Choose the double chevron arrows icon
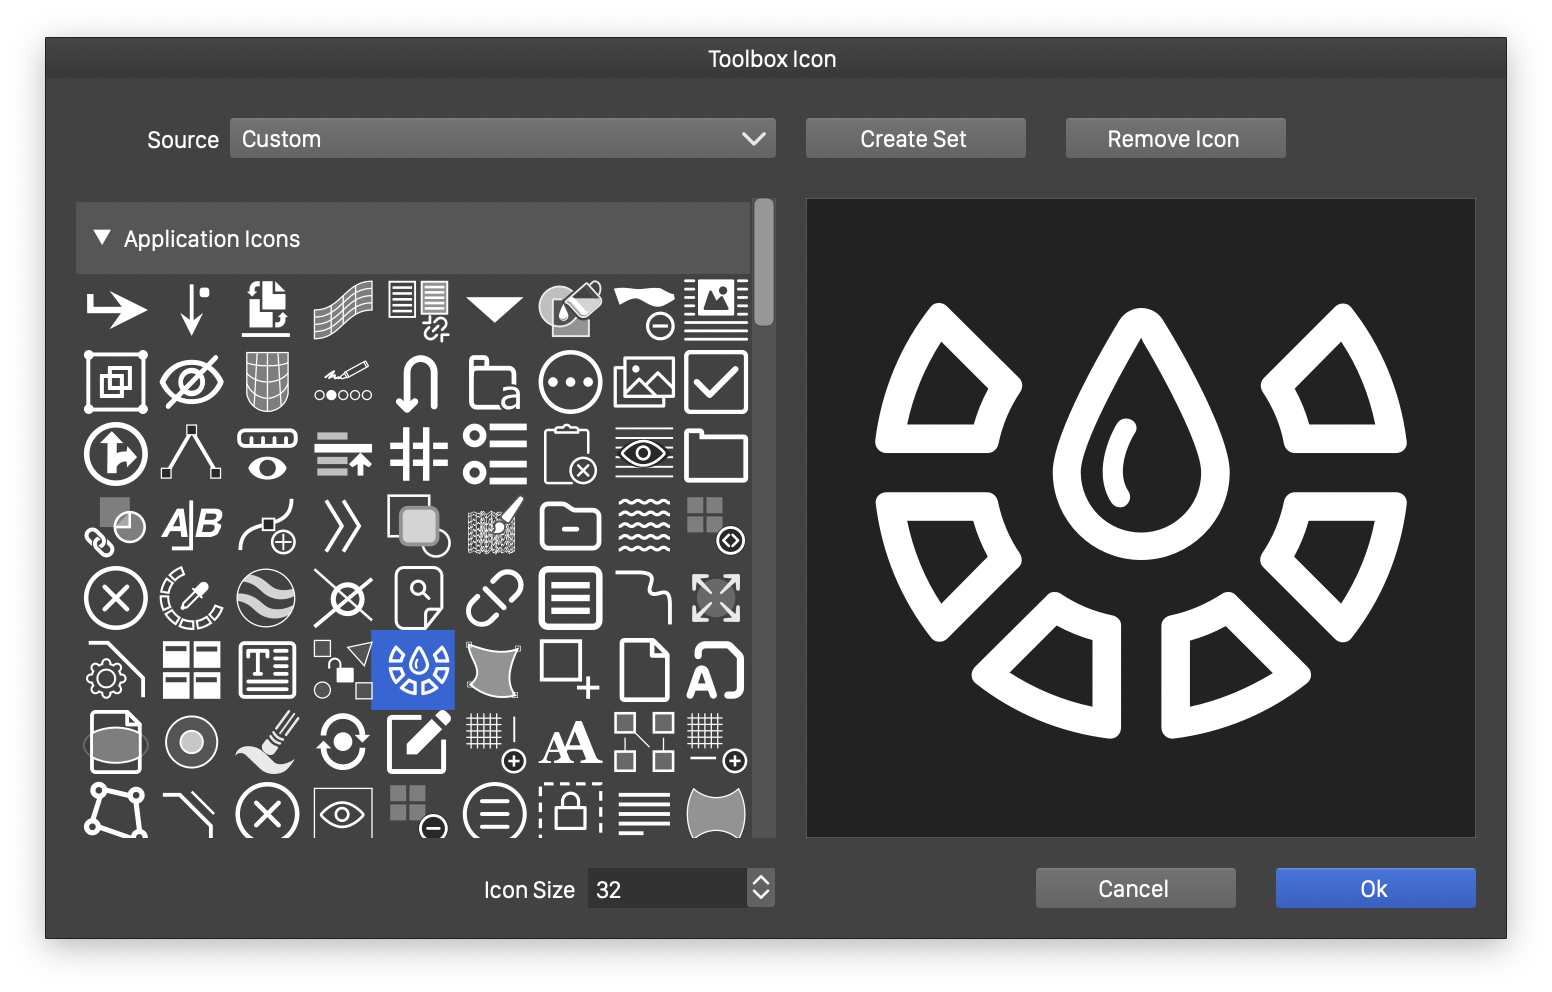The image size is (1552, 992). tap(342, 526)
